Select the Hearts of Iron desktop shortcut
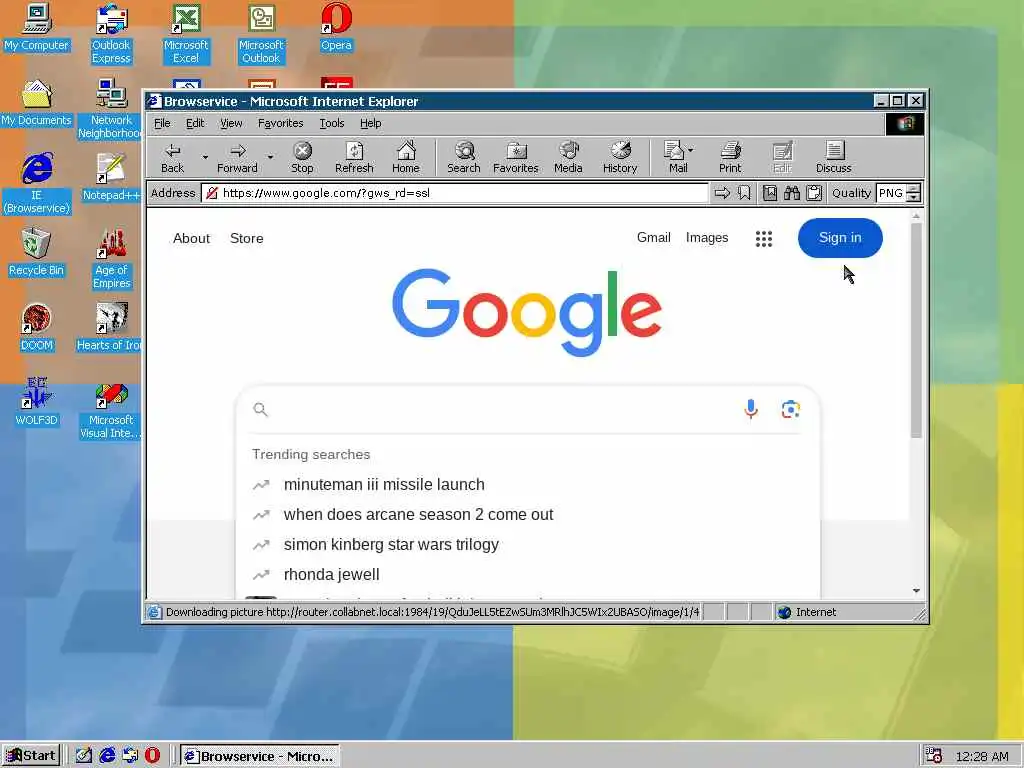The width and height of the screenshot is (1024, 768). pos(109,327)
